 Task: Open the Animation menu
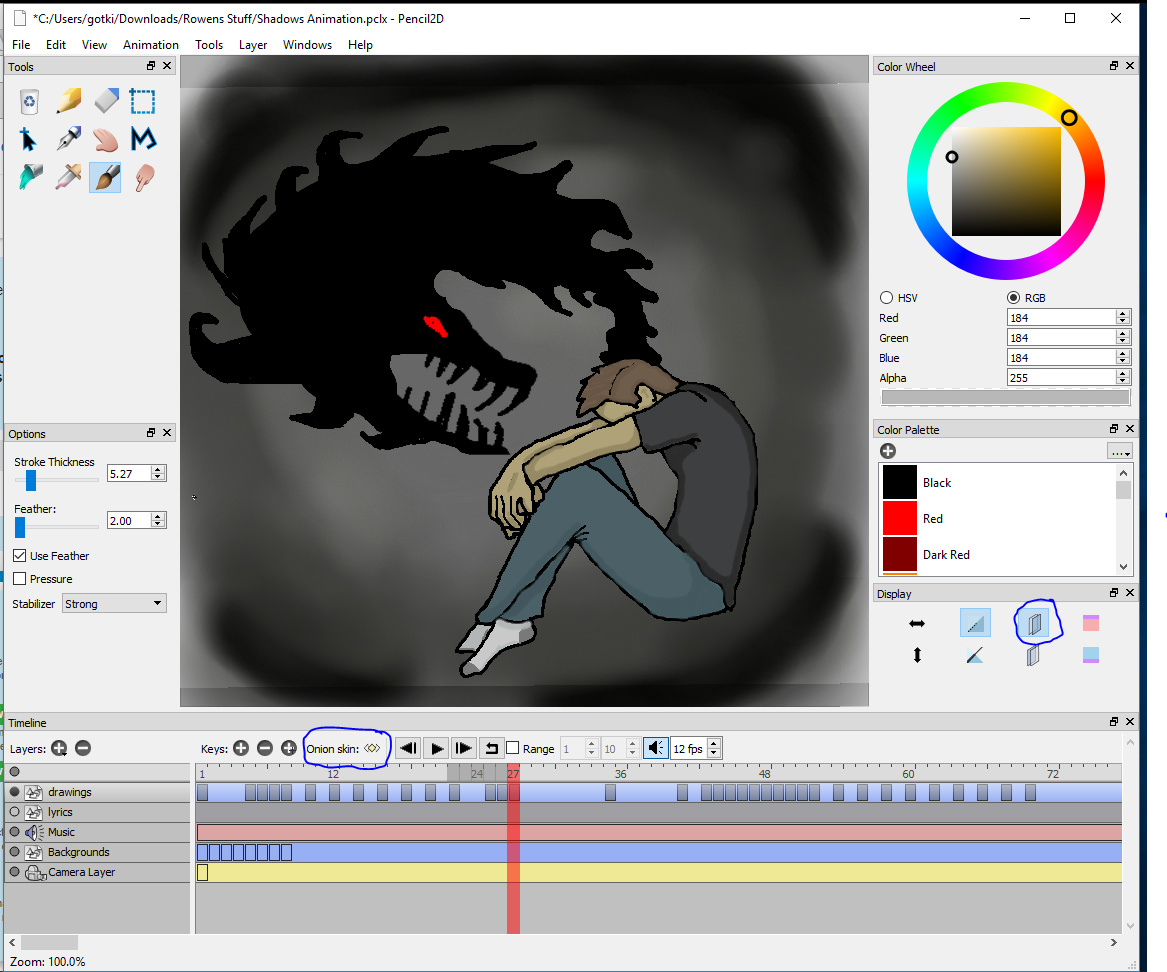click(150, 45)
